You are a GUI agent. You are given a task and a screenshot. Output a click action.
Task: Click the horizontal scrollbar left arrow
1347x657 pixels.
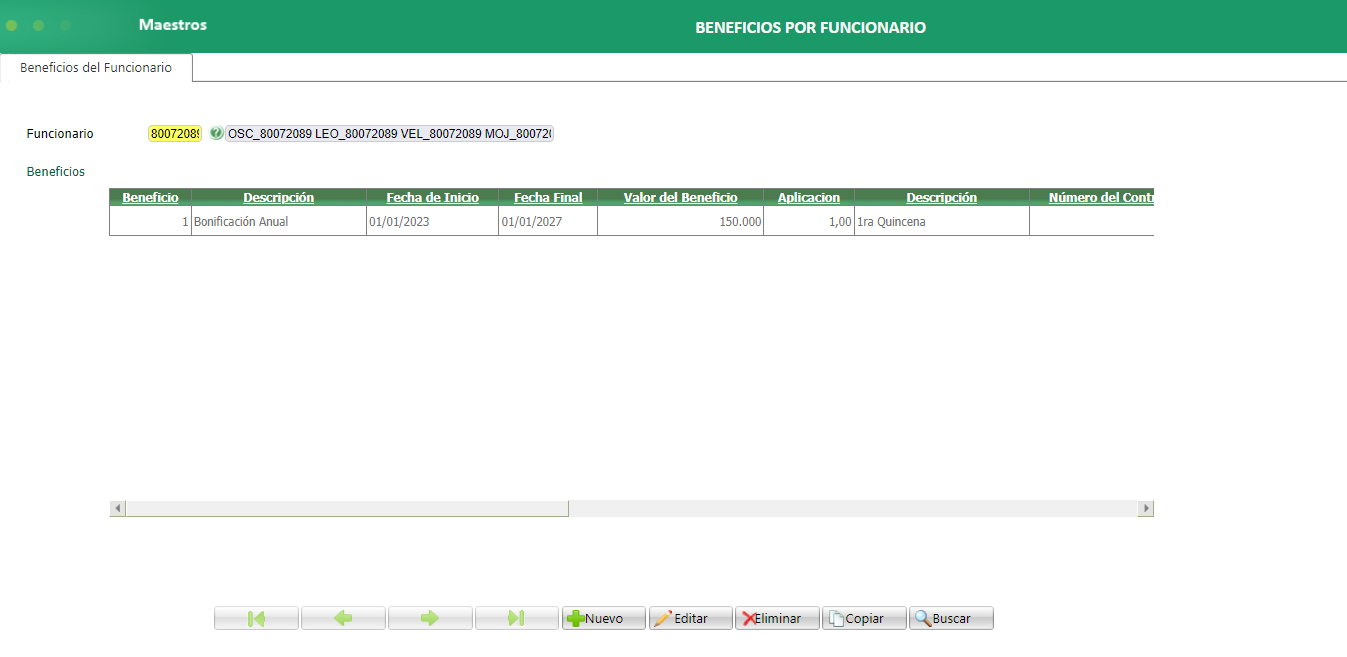coord(118,508)
